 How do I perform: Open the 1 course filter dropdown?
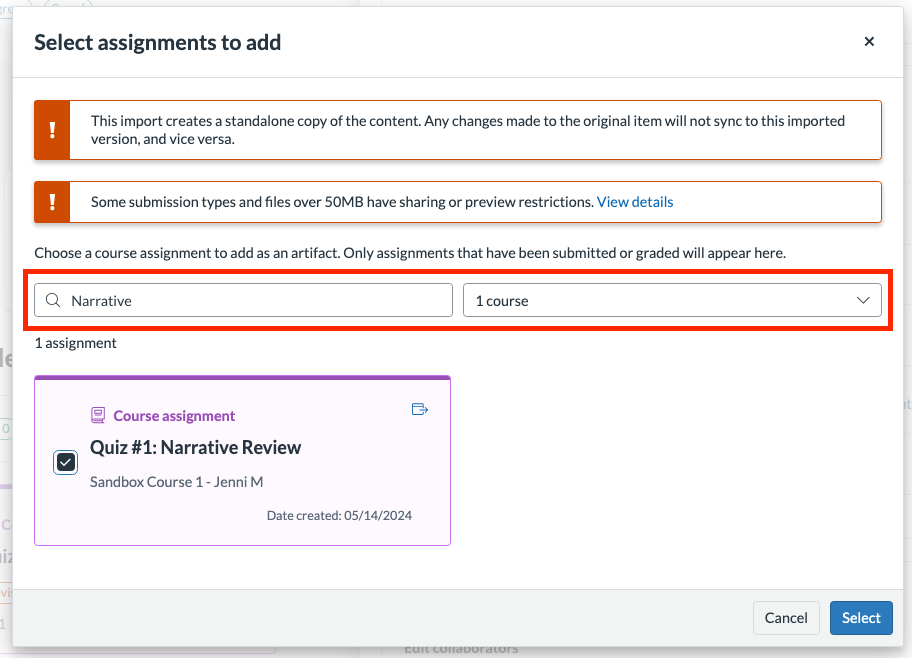672,300
